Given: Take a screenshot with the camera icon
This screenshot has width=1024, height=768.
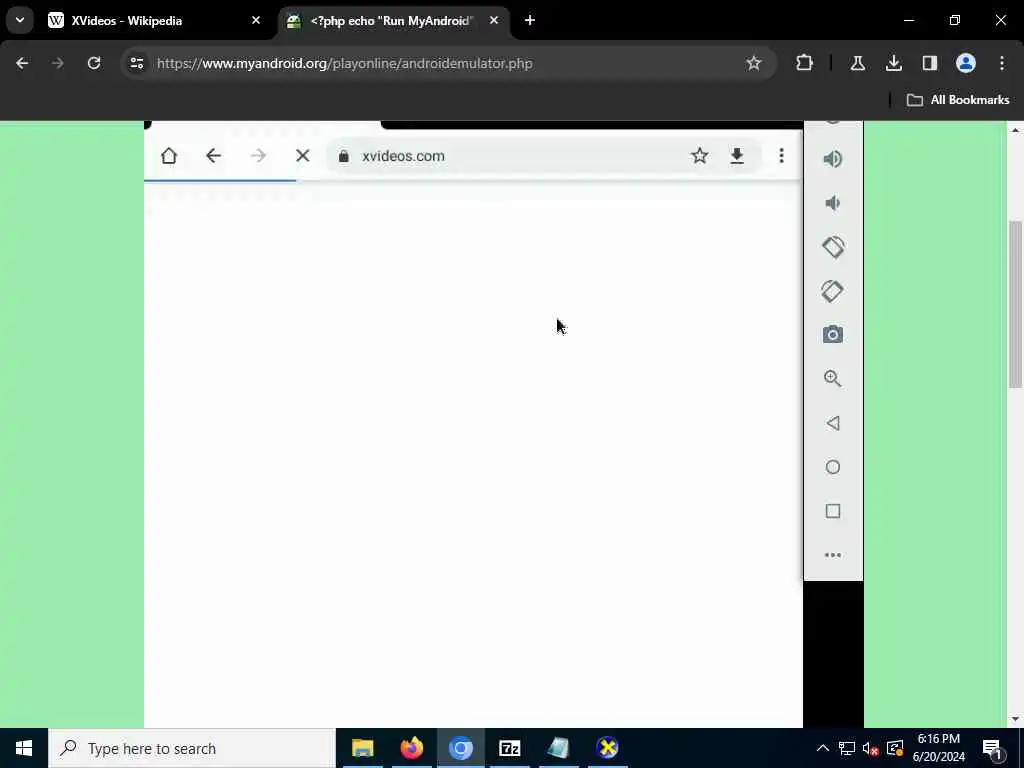Looking at the screenshot, I should coord(833,334).
